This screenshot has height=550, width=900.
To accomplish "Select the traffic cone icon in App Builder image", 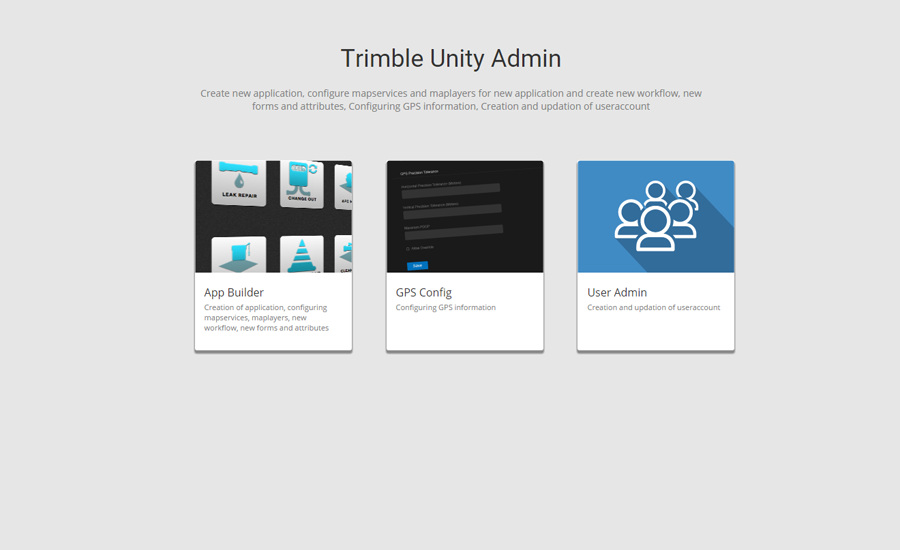I will (302, 254).
